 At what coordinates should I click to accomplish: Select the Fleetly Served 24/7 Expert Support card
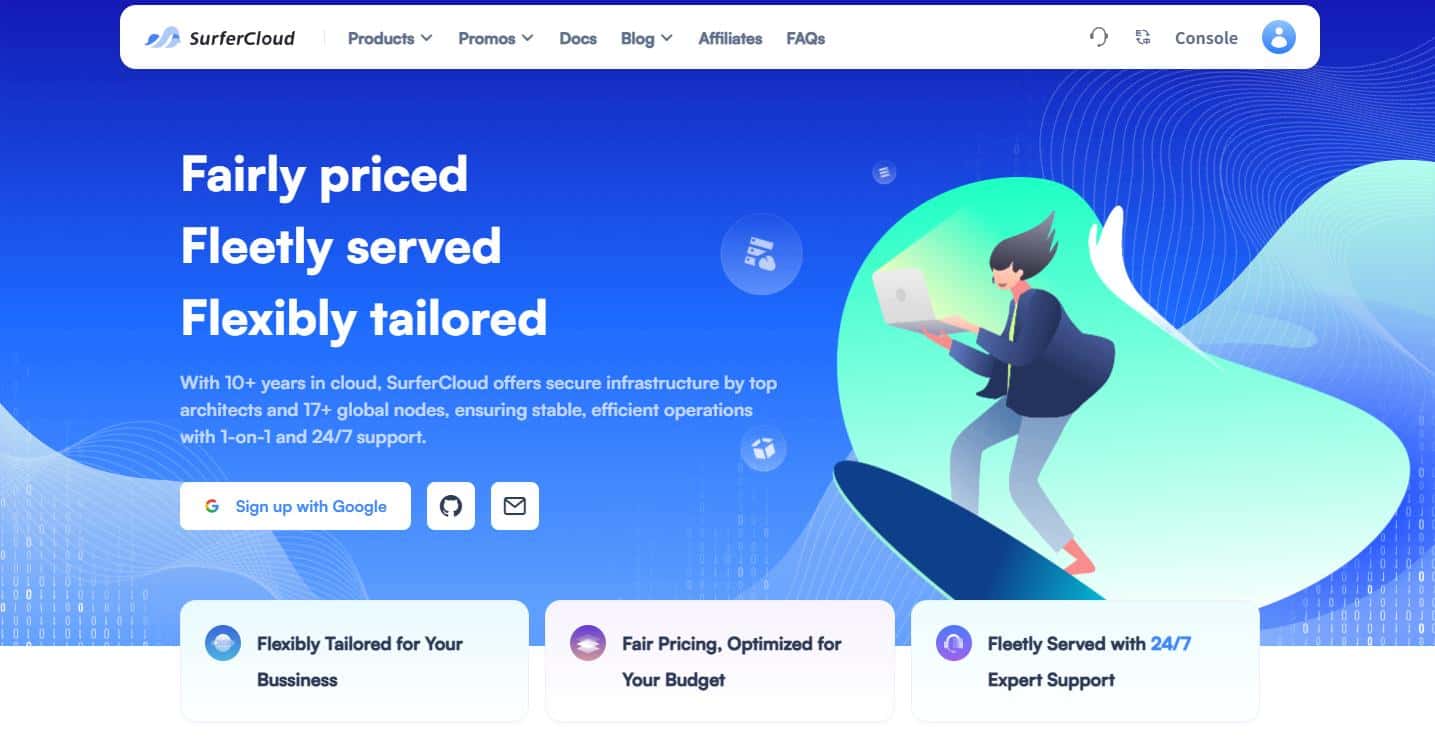point(1085,661)
